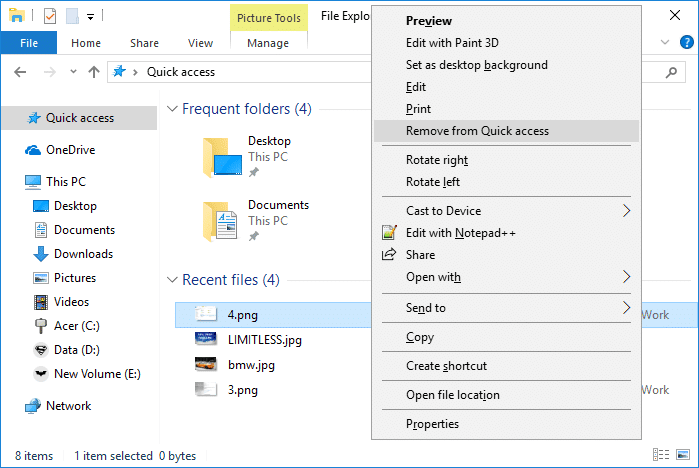This screenshot has height=468, width=699.
Task: Open recent locations dropdown arrow
Action: 73,72
